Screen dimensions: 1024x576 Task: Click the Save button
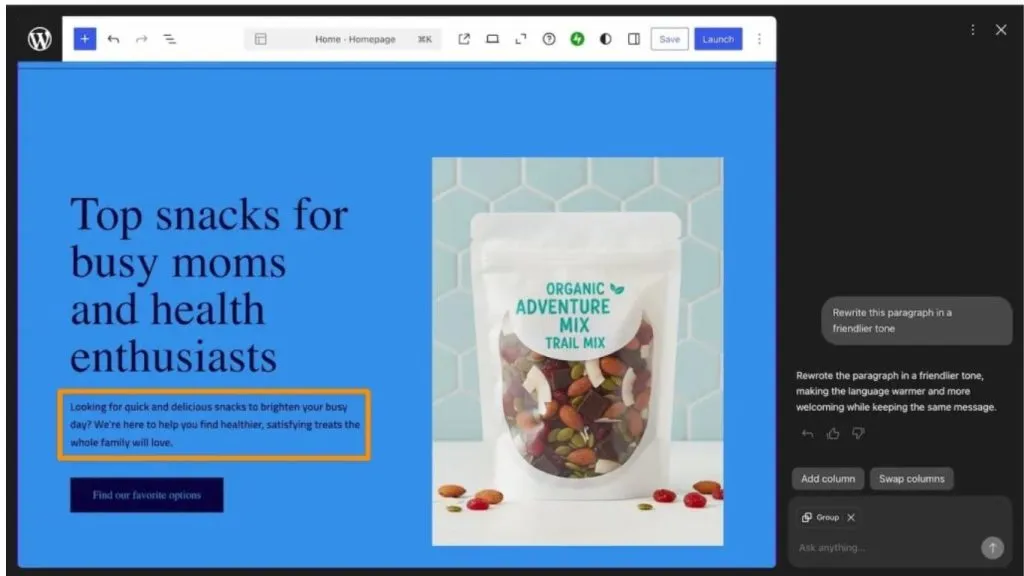[x=669, y=39]
